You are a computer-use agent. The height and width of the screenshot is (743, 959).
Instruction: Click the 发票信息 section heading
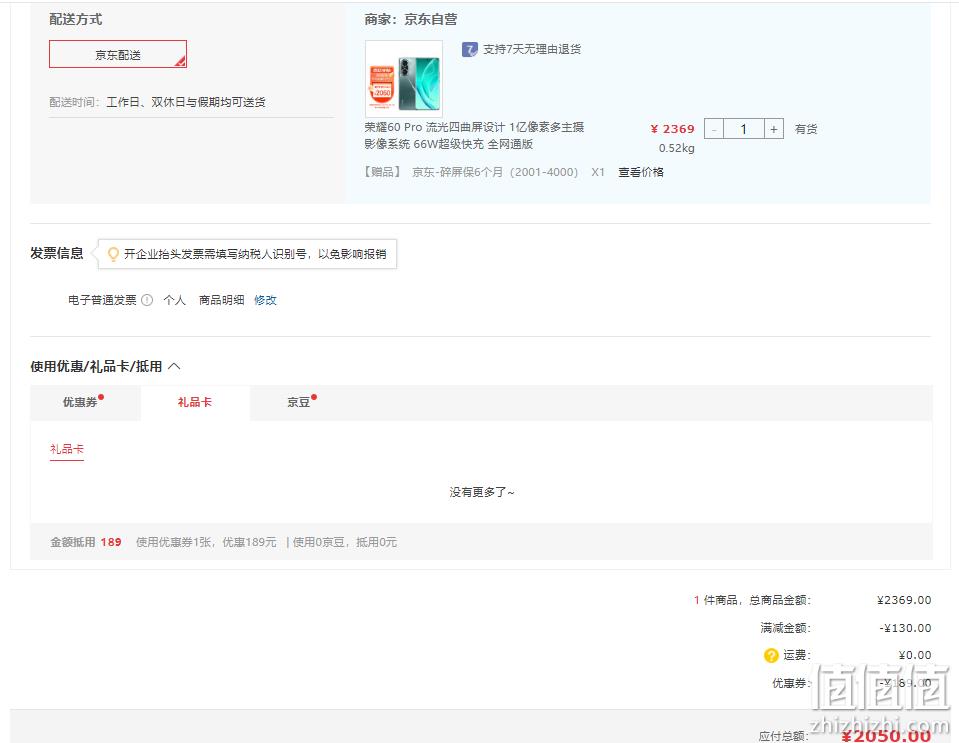[x=57, y=253]
